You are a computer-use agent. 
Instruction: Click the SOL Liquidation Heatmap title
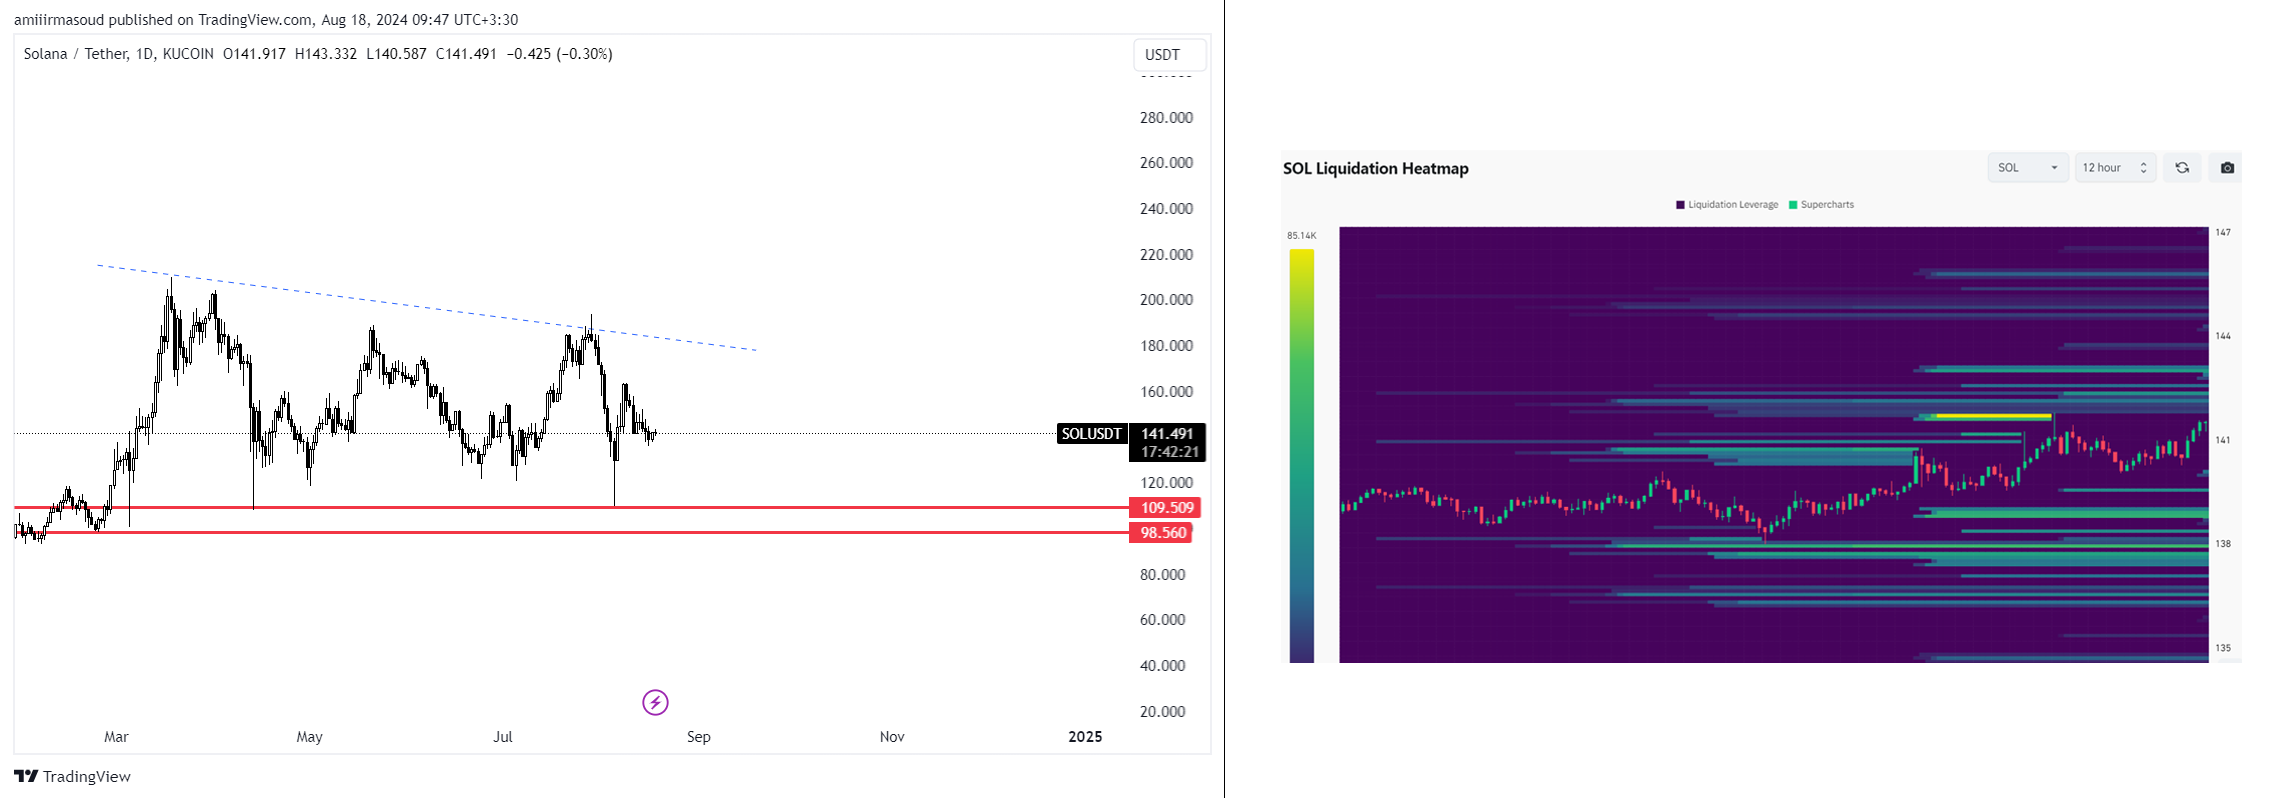1375,168
